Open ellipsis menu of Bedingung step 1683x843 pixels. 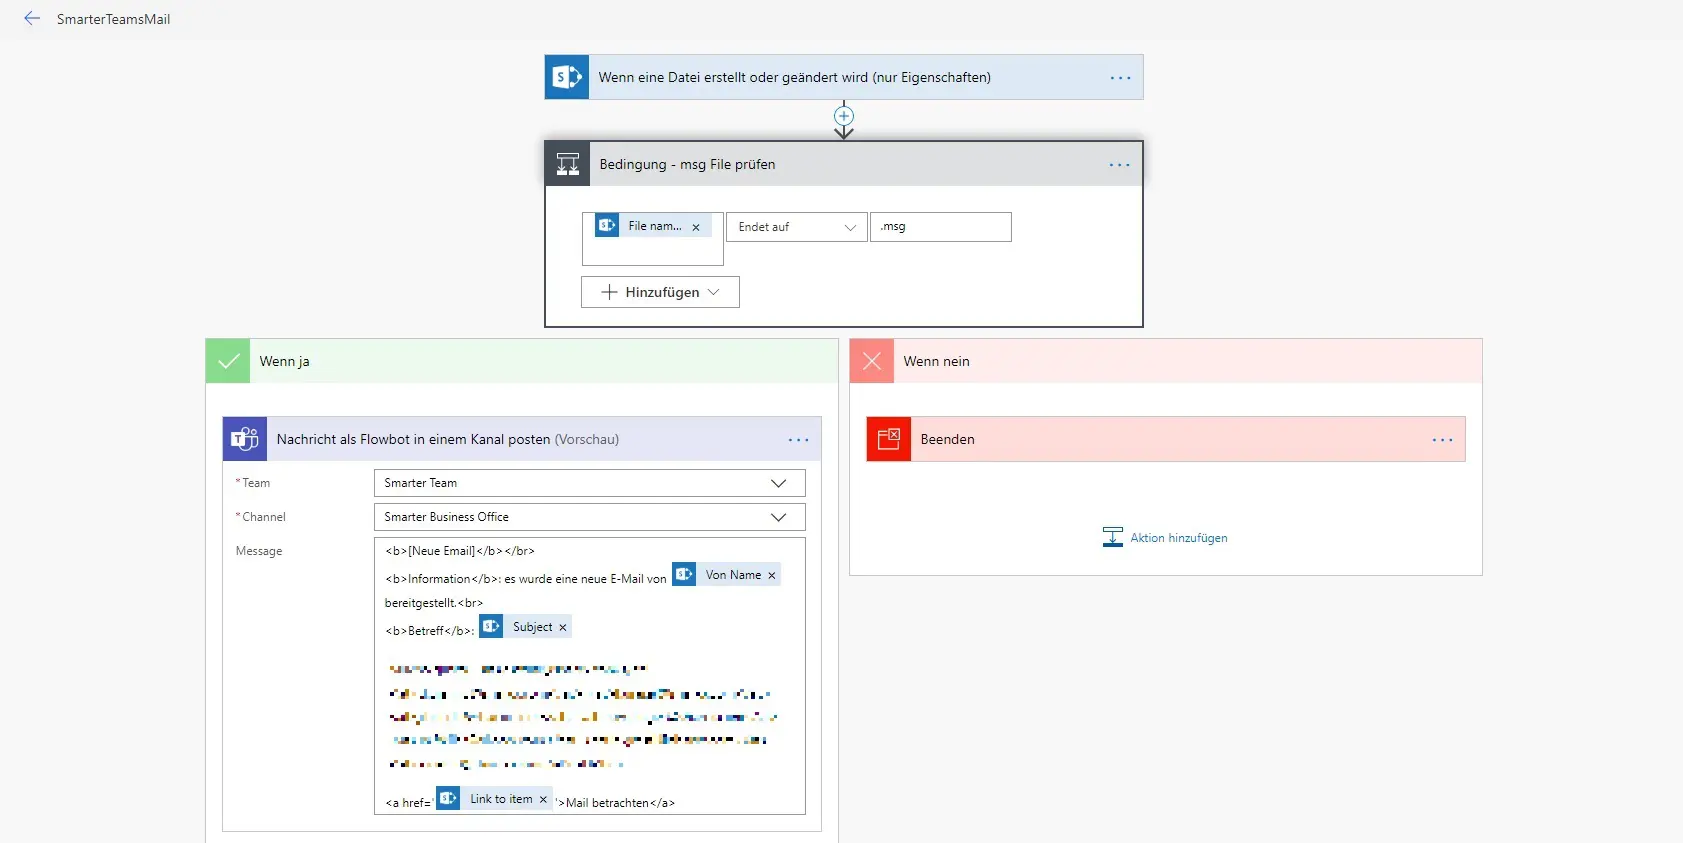(1120, 165)
